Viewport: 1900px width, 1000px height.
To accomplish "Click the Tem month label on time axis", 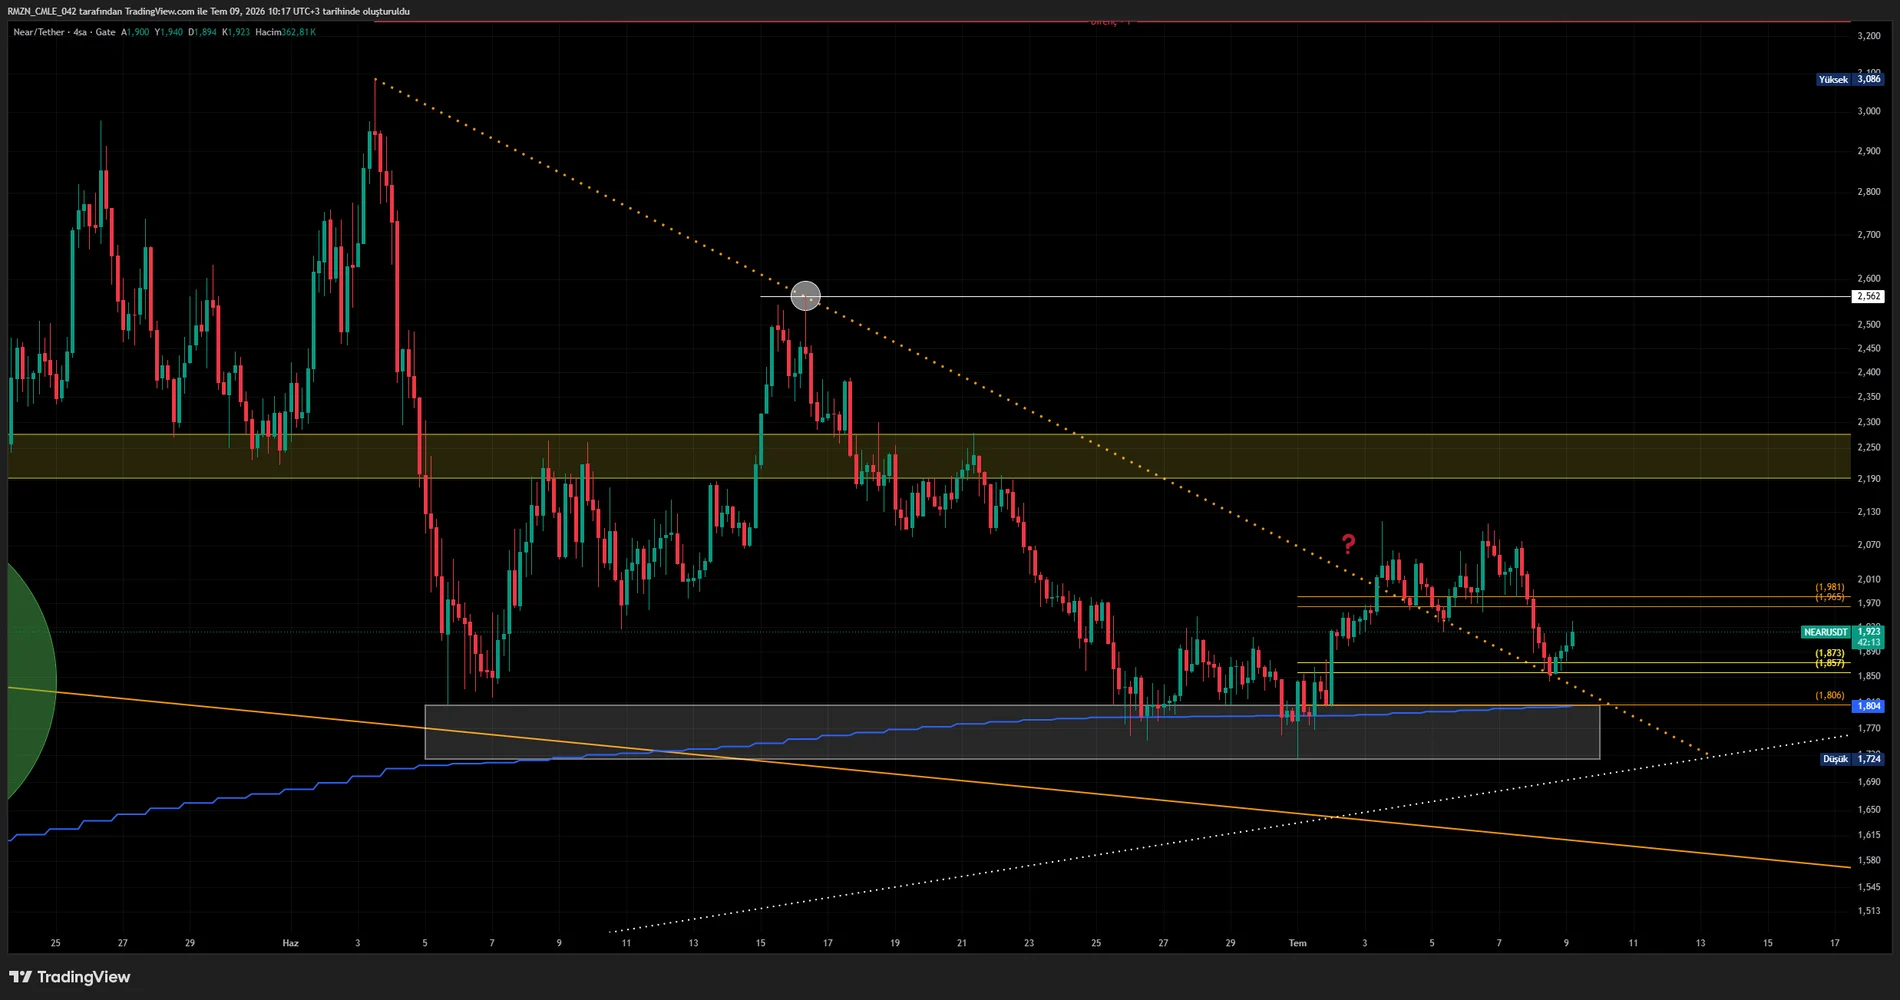I will click(x=1297, y=943).
